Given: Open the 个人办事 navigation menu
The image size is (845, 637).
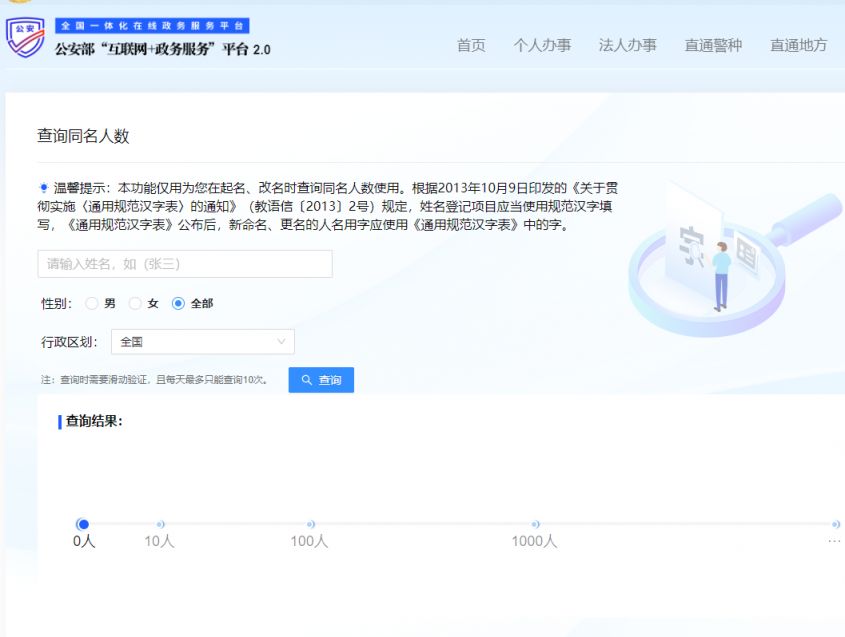Looking at the screenshot, I should [x=542, y=45].
